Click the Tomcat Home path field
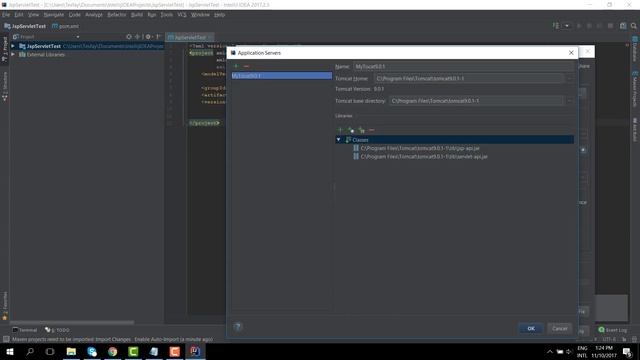The image size is (640, 360). 469,78
